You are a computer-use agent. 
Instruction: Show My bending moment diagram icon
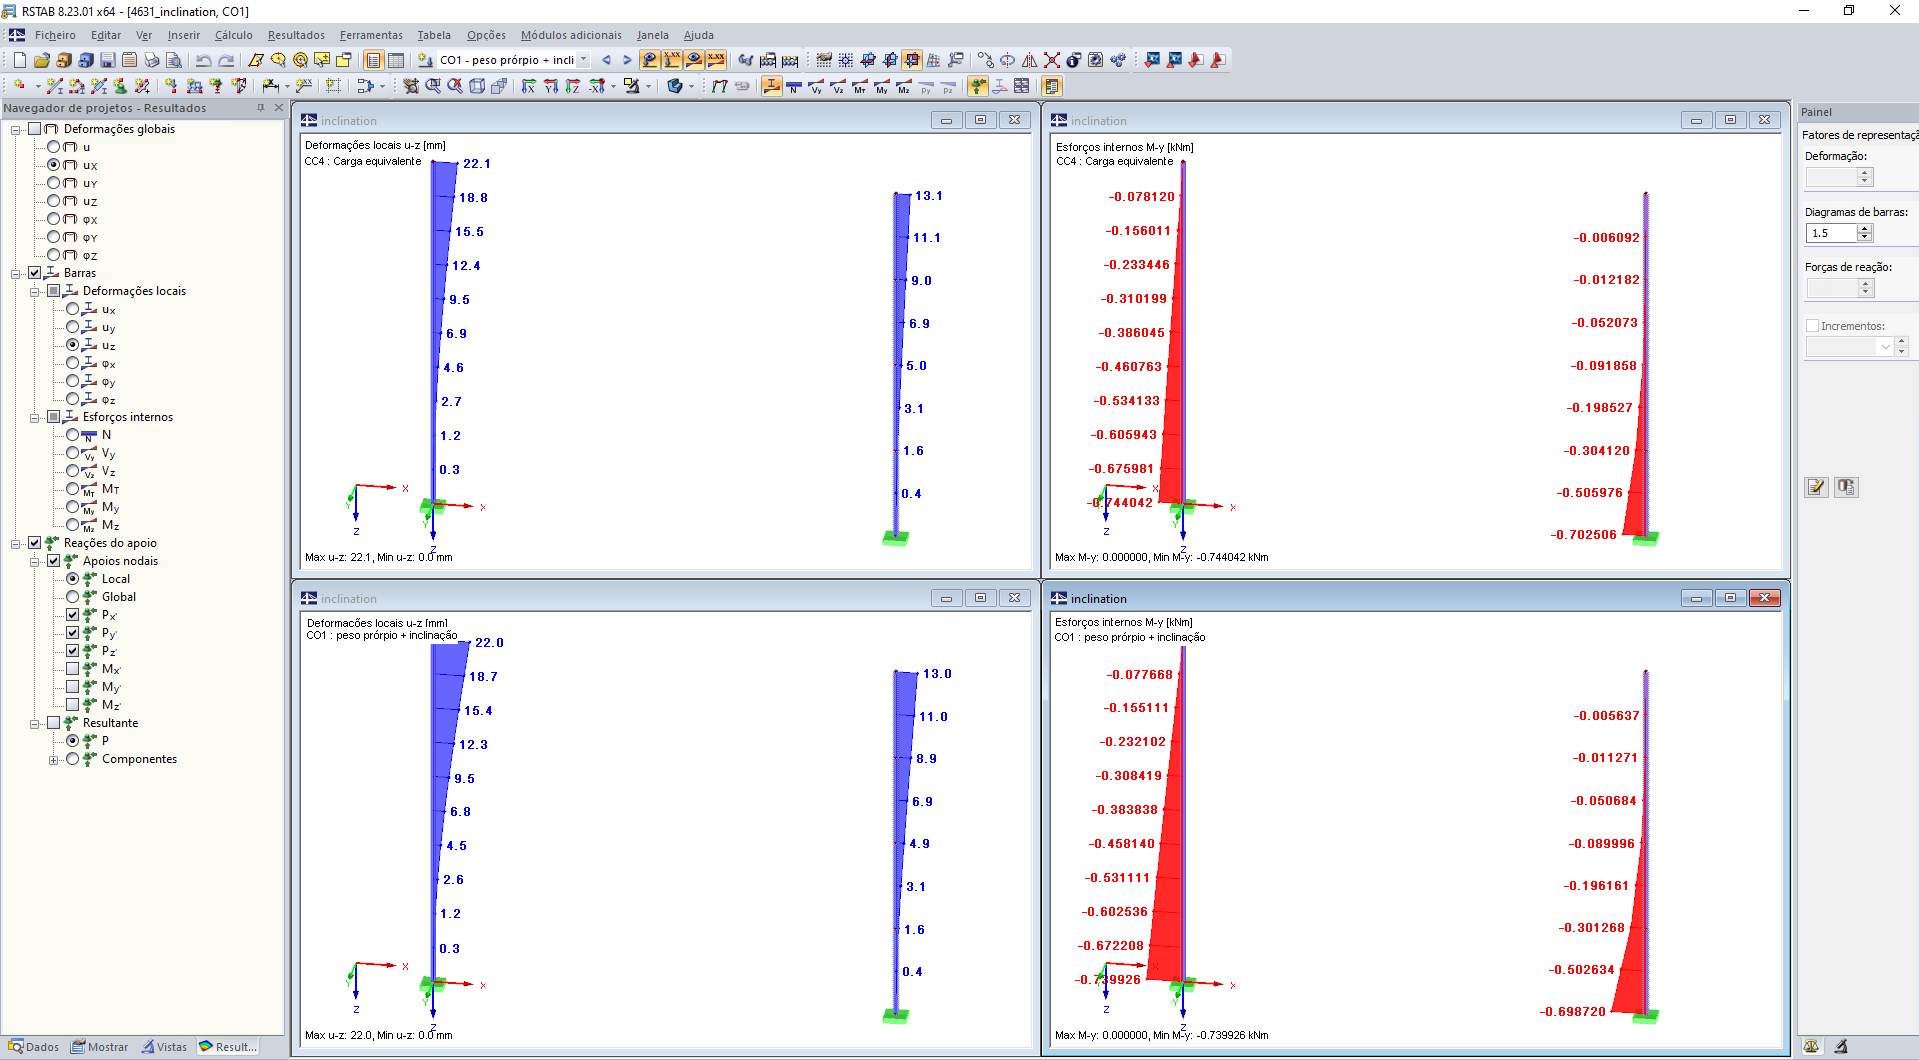point(882,86)
